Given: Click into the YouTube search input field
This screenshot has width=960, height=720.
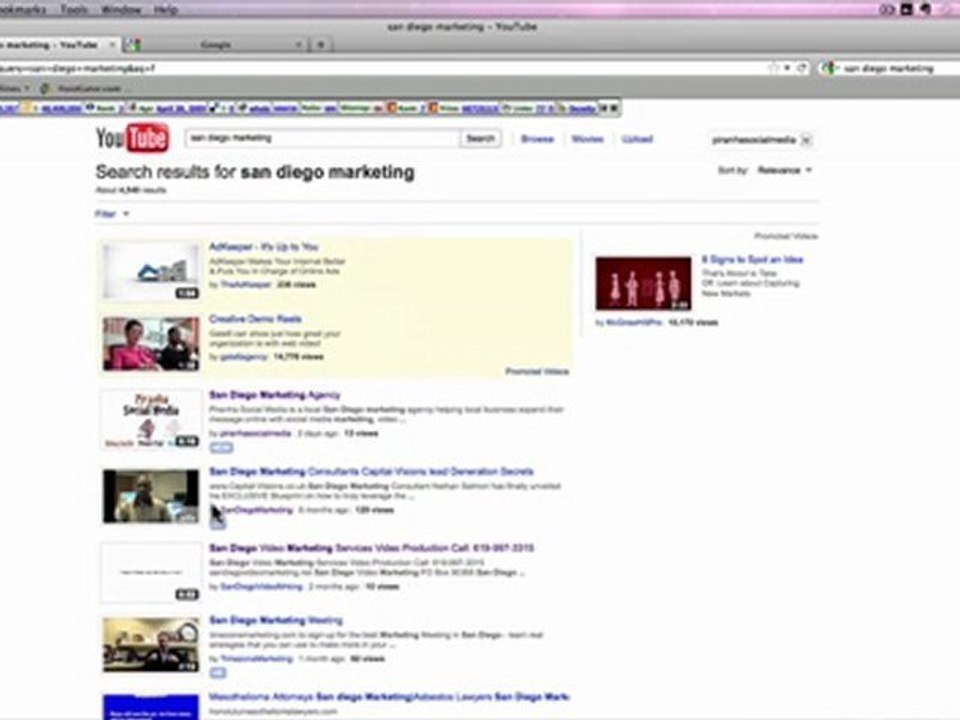Looking at the screenshot, I should (x=323, y=138).
